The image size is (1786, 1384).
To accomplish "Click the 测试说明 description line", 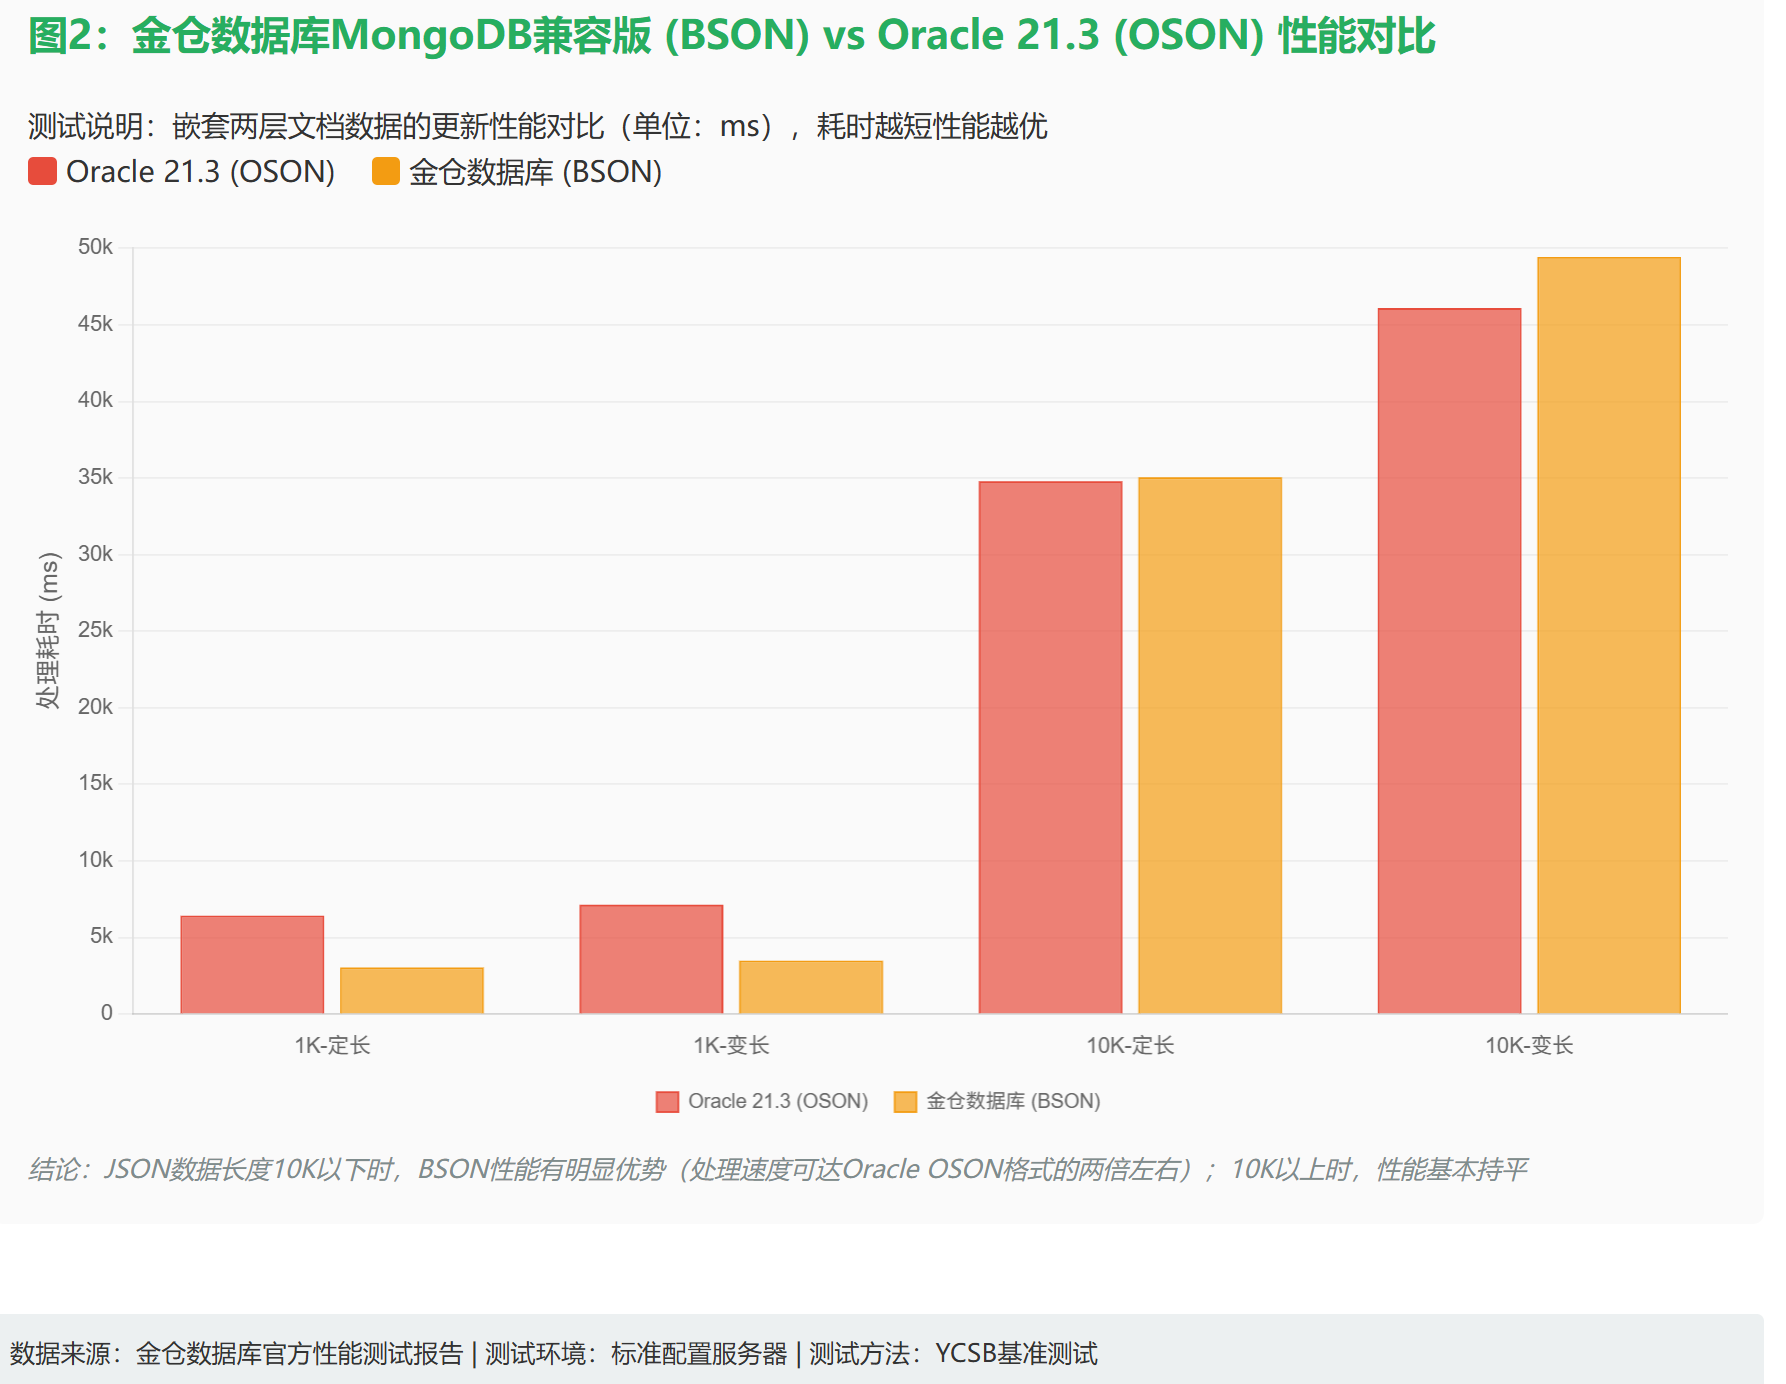I will coord(537,126).
